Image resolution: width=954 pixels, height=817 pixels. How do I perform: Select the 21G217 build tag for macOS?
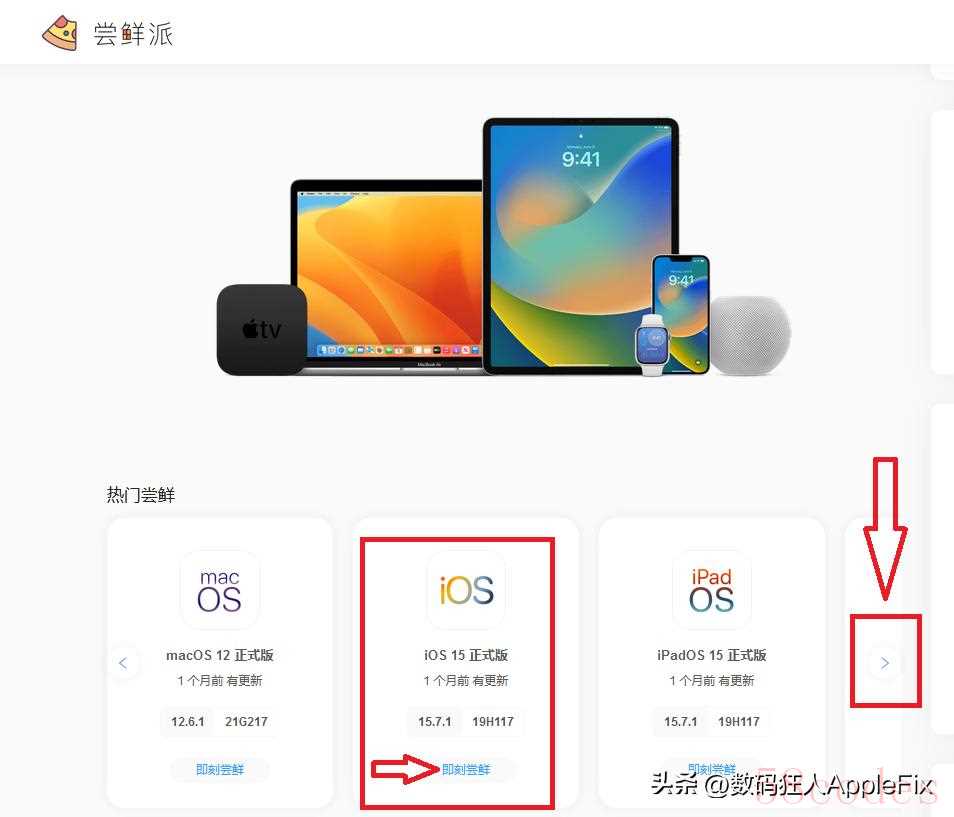pos(246,721)
